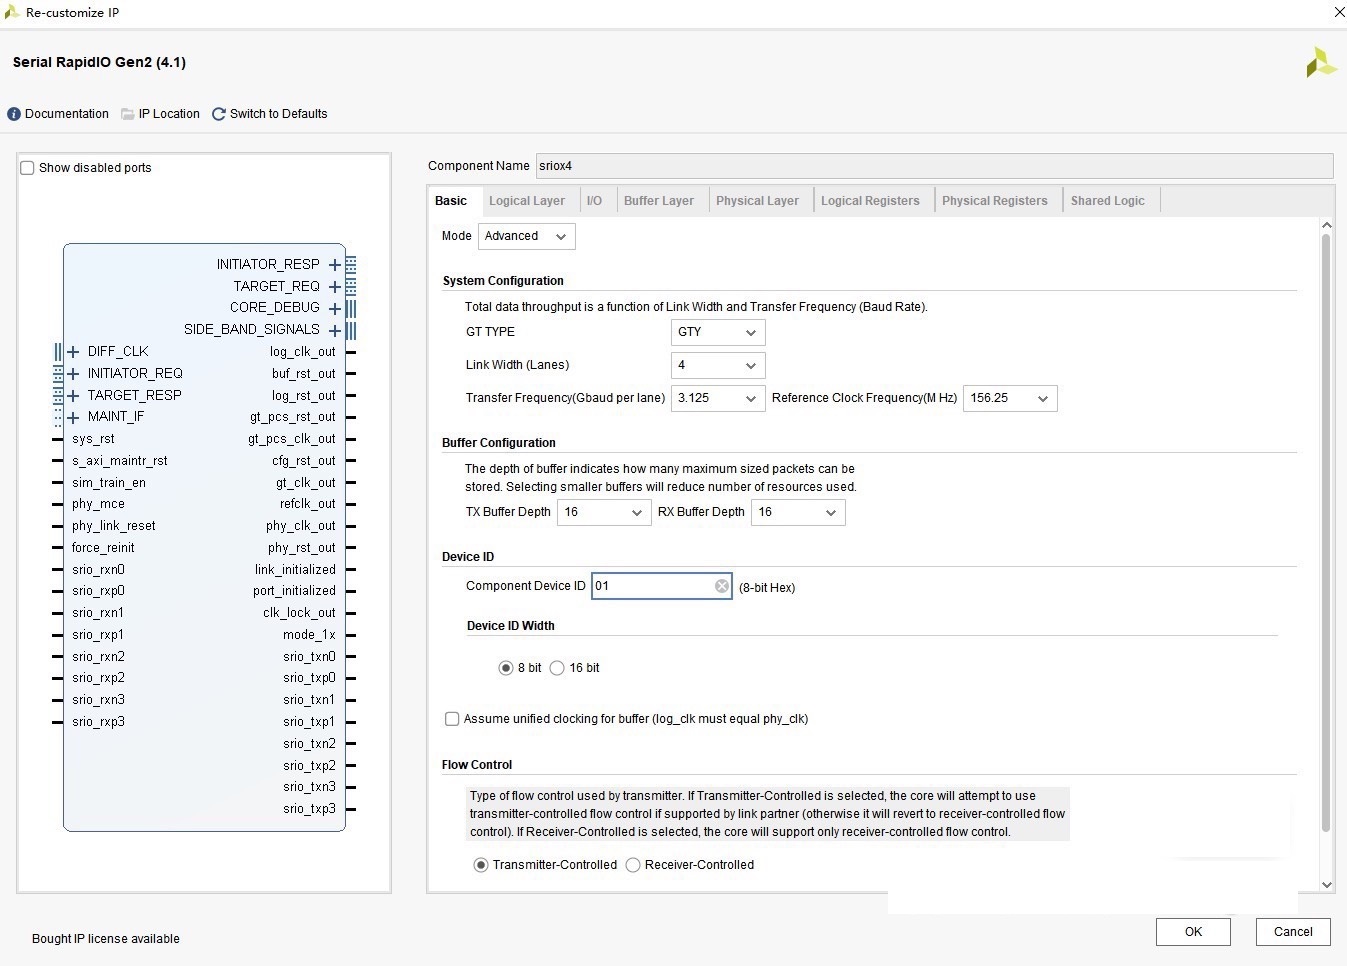Viewport: 1347px width, 966px height.
Task: Click the Vivado icon in the title bar
Action: (12, 12)
